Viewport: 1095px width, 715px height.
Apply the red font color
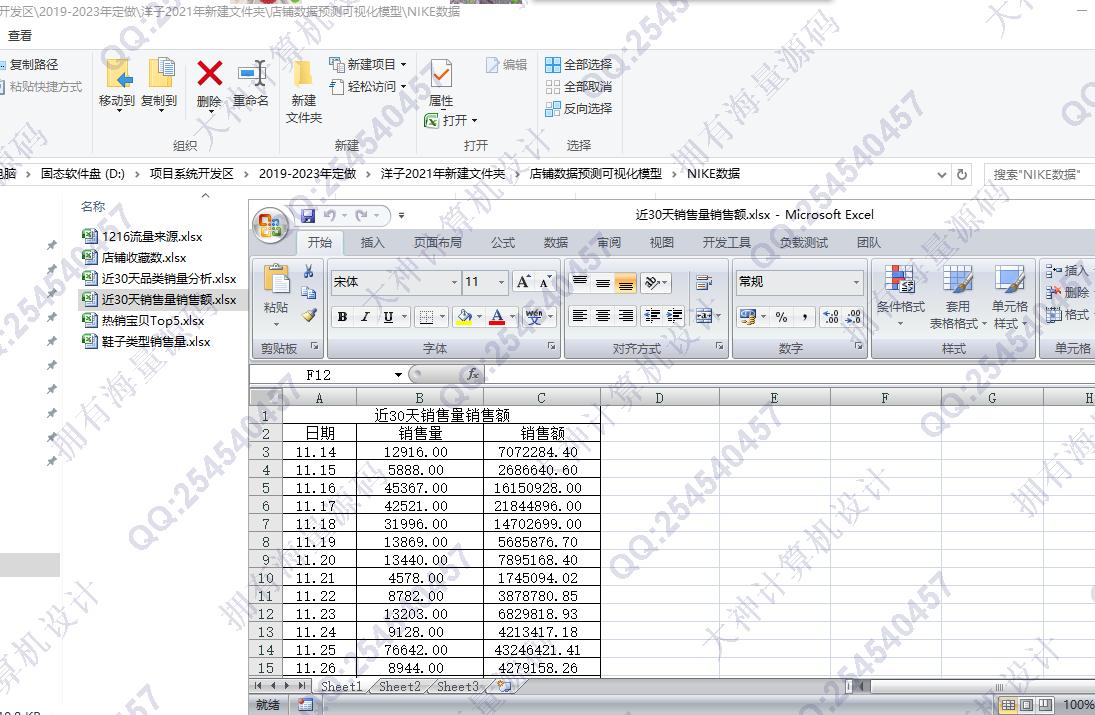(x=497, y=317)
